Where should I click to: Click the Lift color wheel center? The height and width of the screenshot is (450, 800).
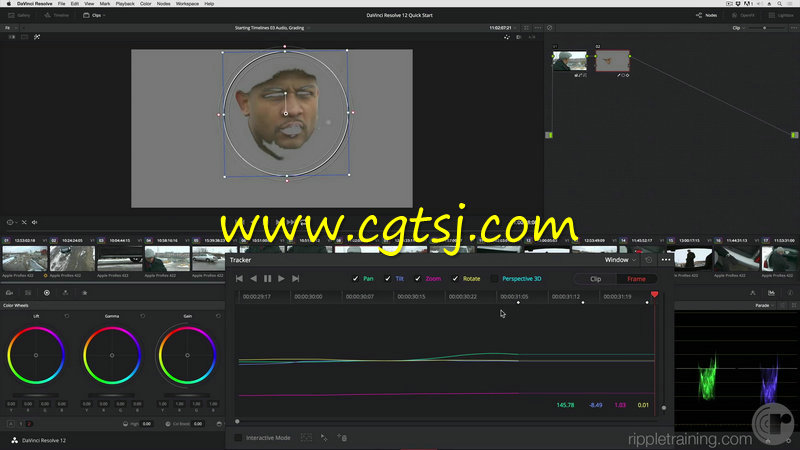pyautogui.click(x=36, y=355)
